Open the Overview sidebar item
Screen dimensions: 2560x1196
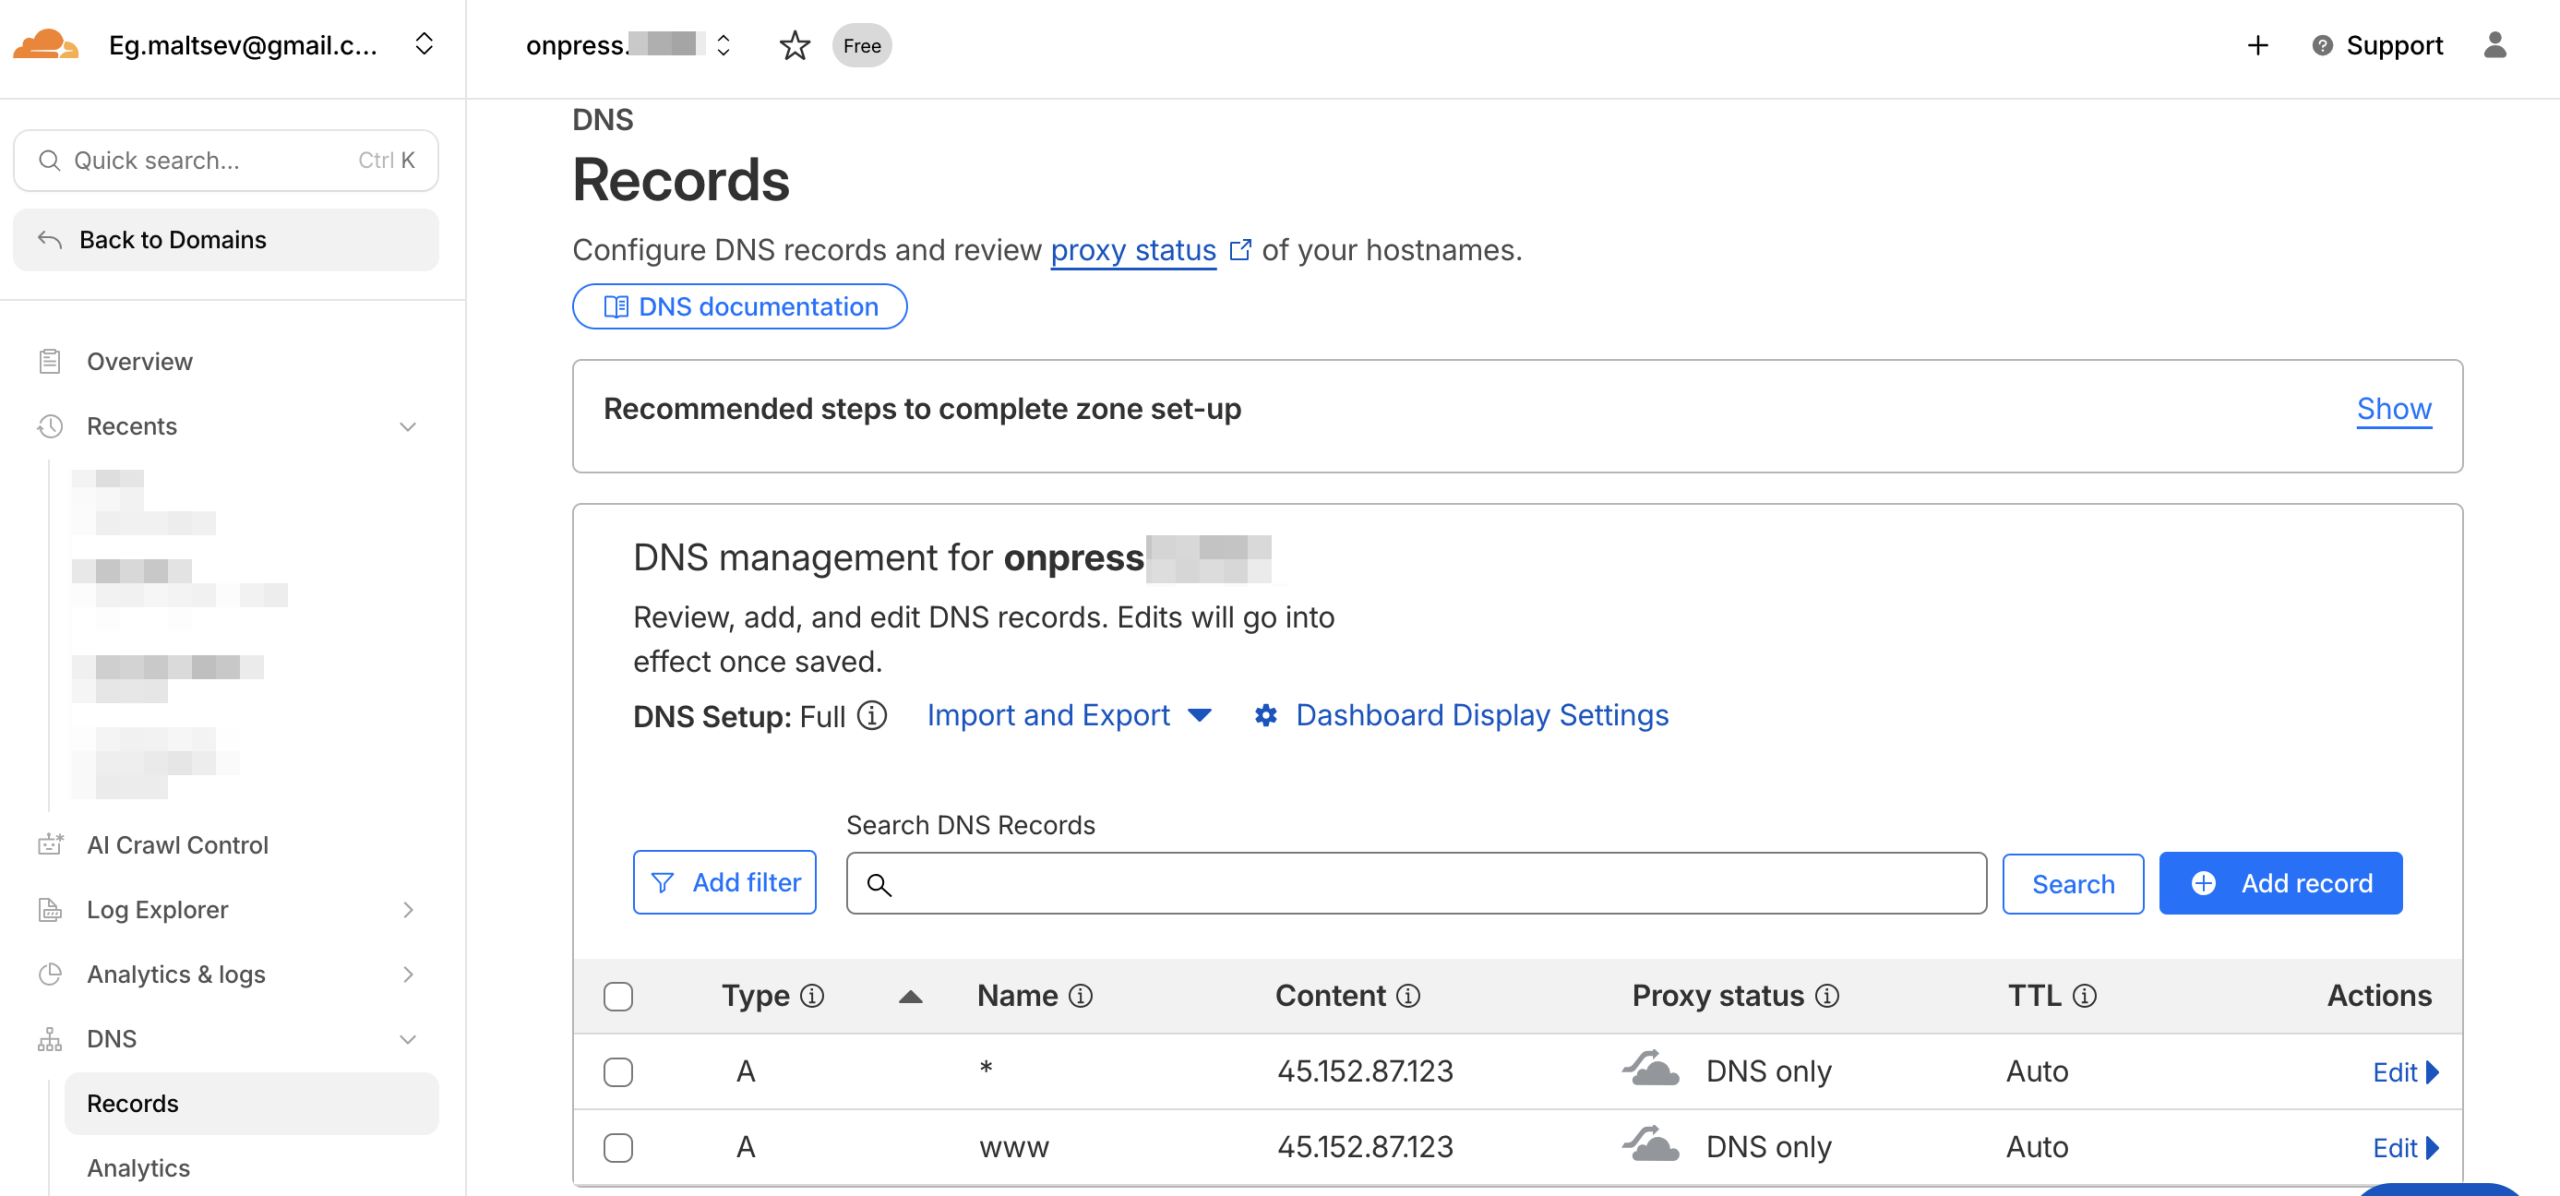pyautogui.click(x=140, y=362)
